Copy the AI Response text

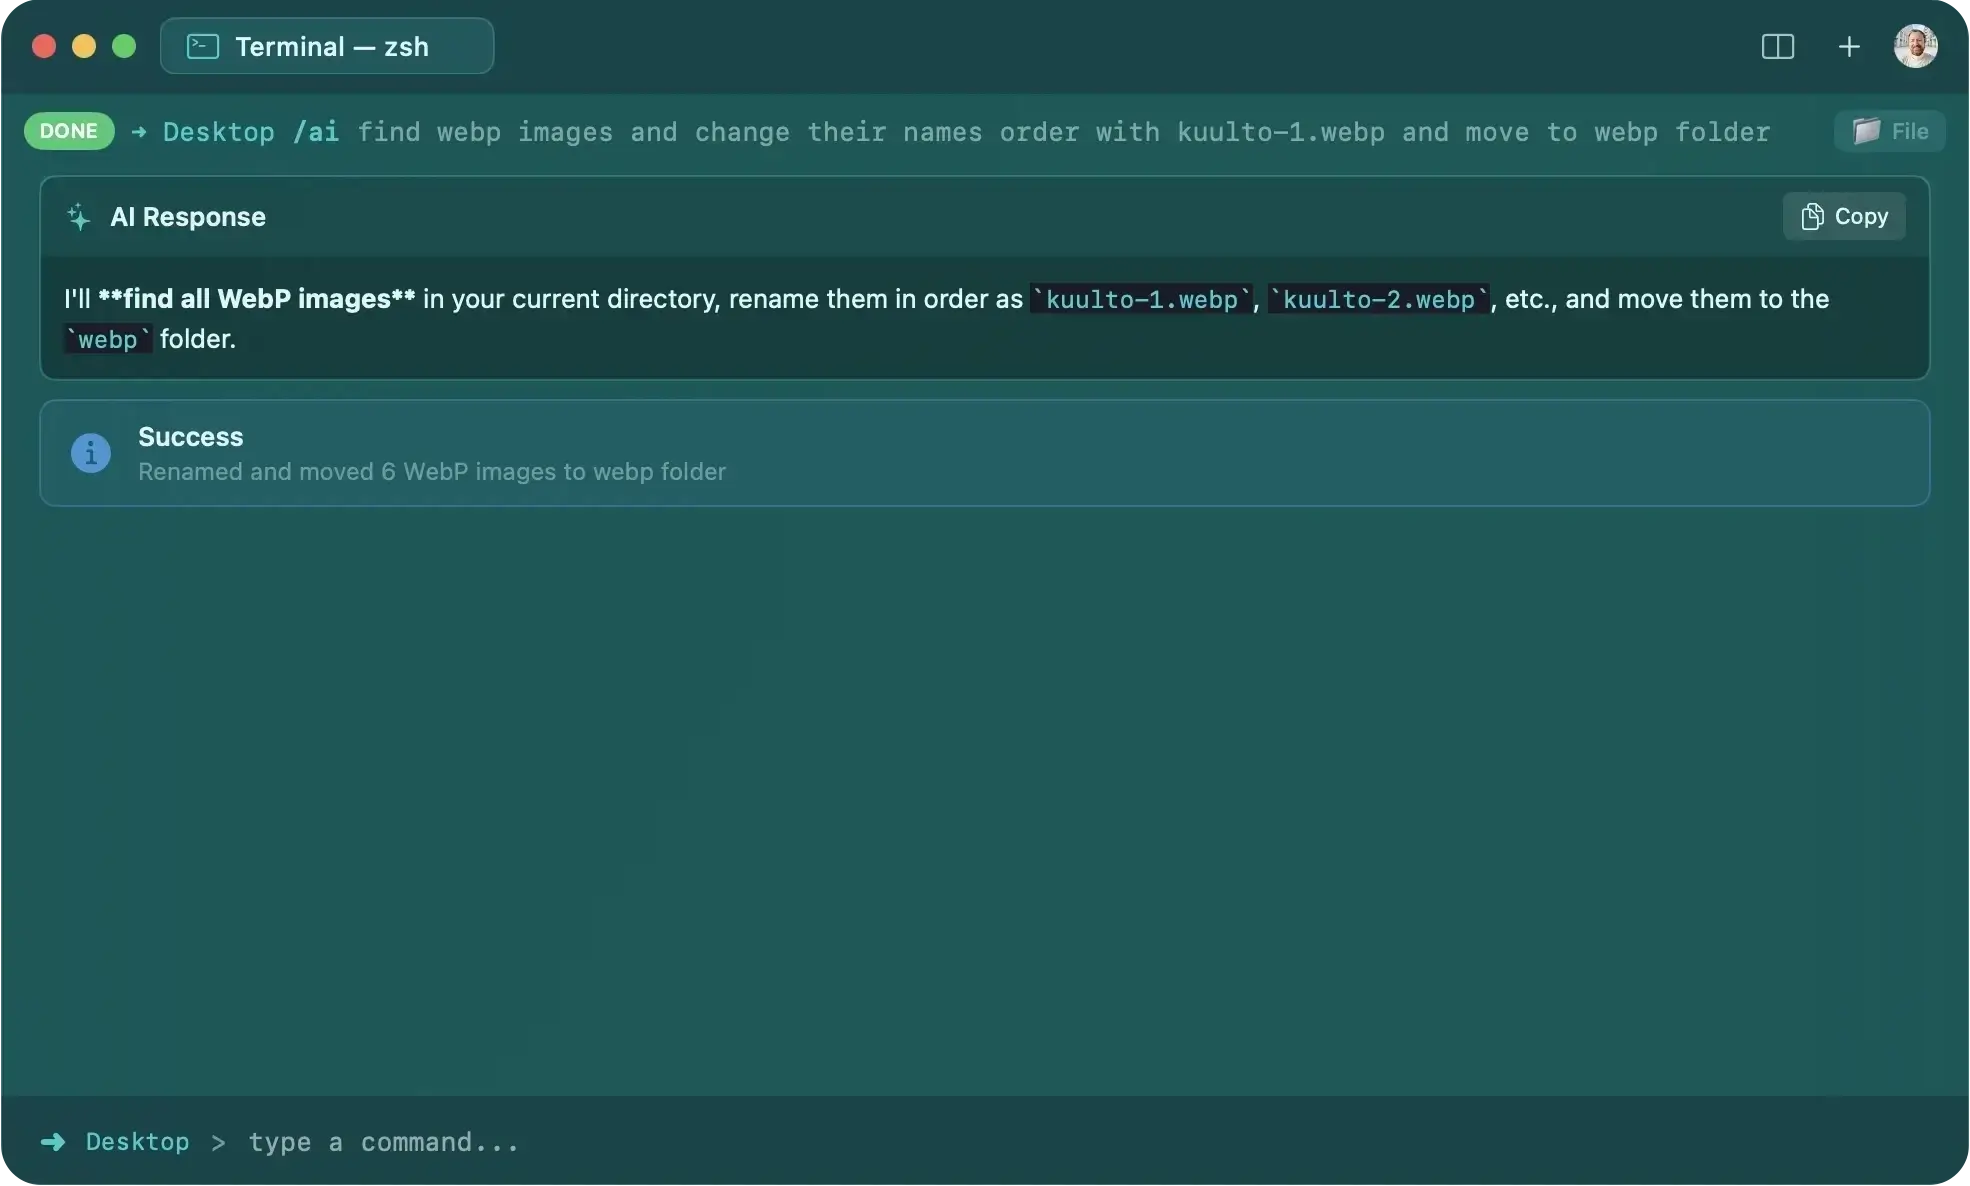coord(1845,216)
